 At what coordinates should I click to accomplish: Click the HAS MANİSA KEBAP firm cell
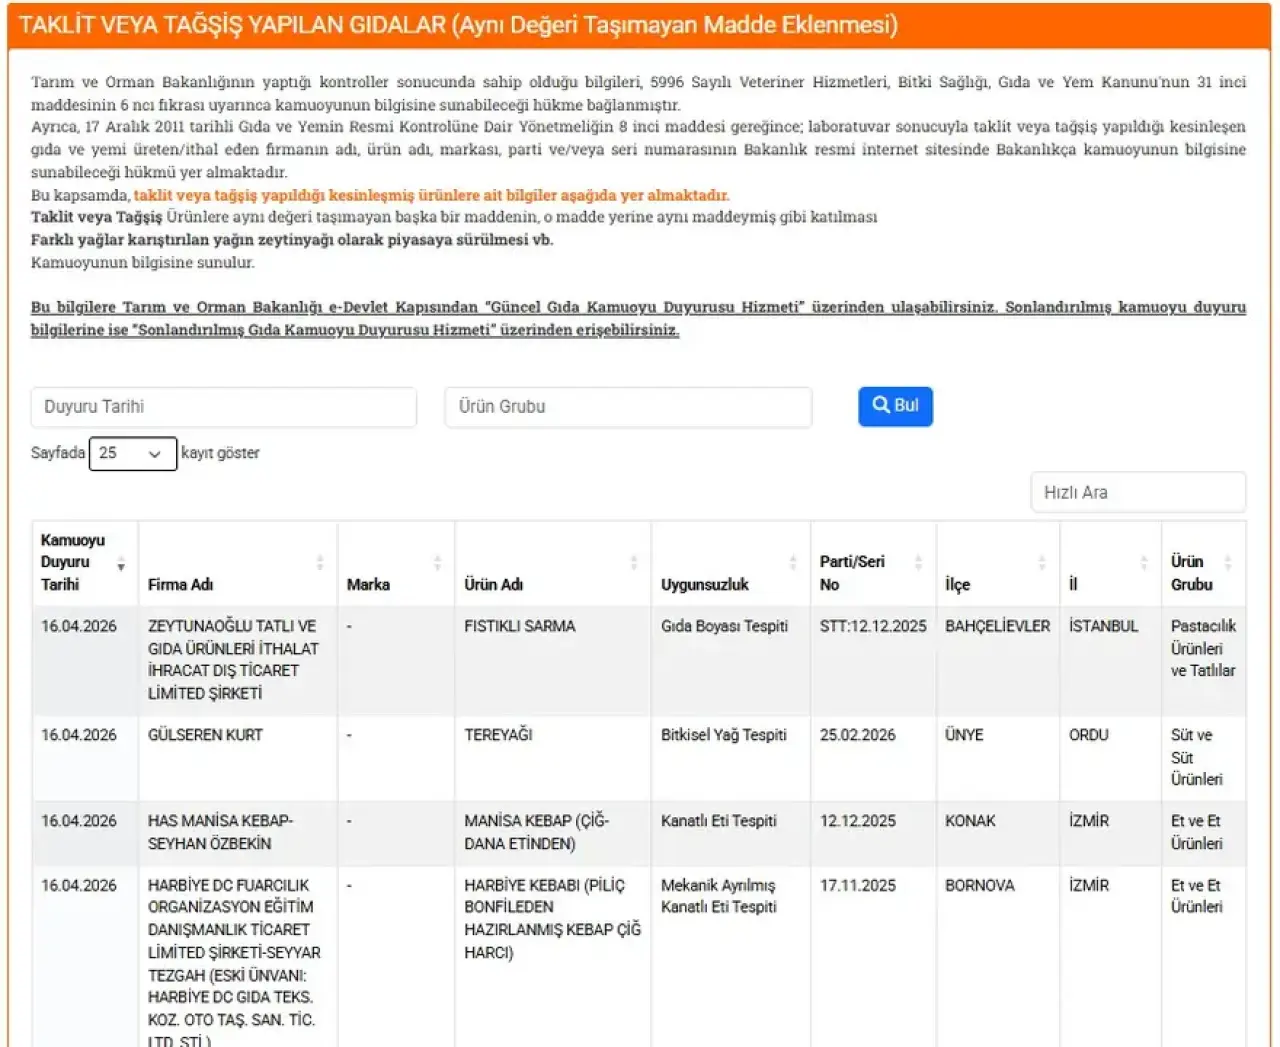[x=220, y=832]
